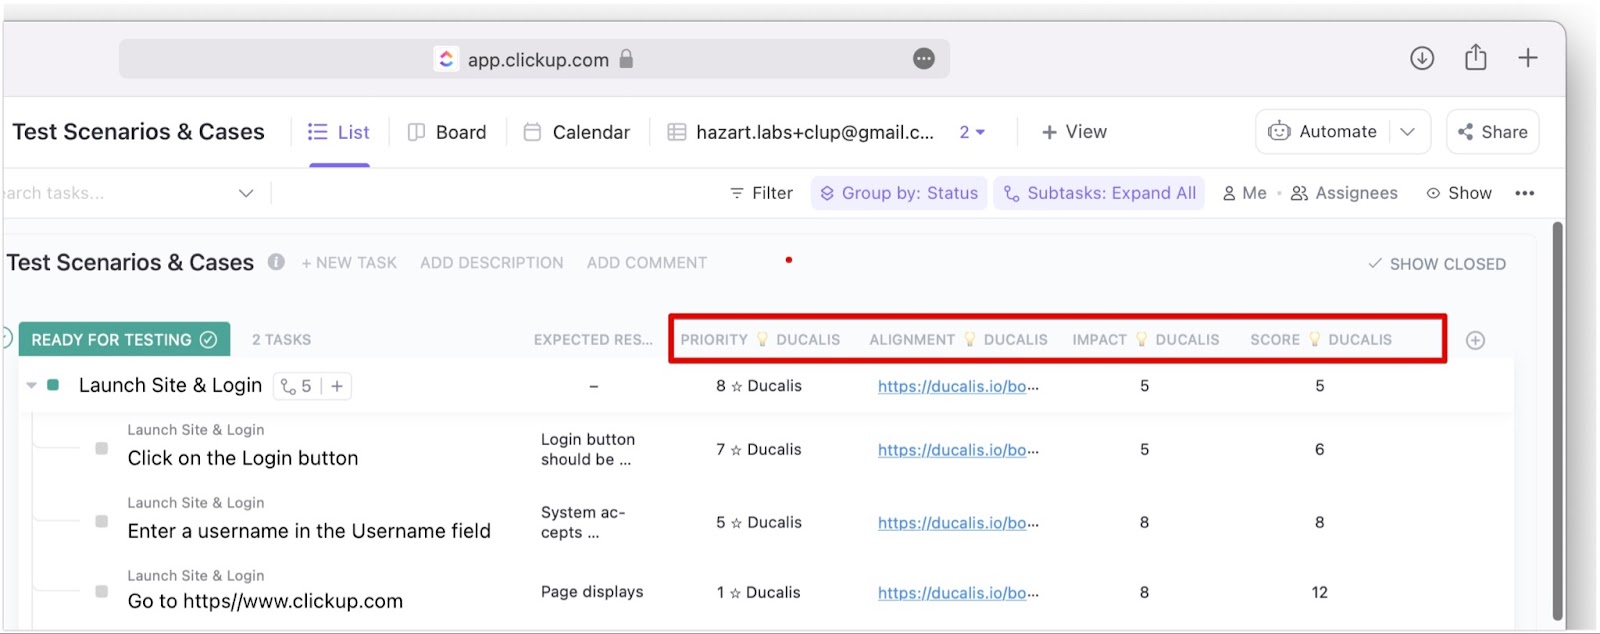Open ducalis.io link in Click on the Login button row

[958, 450]
